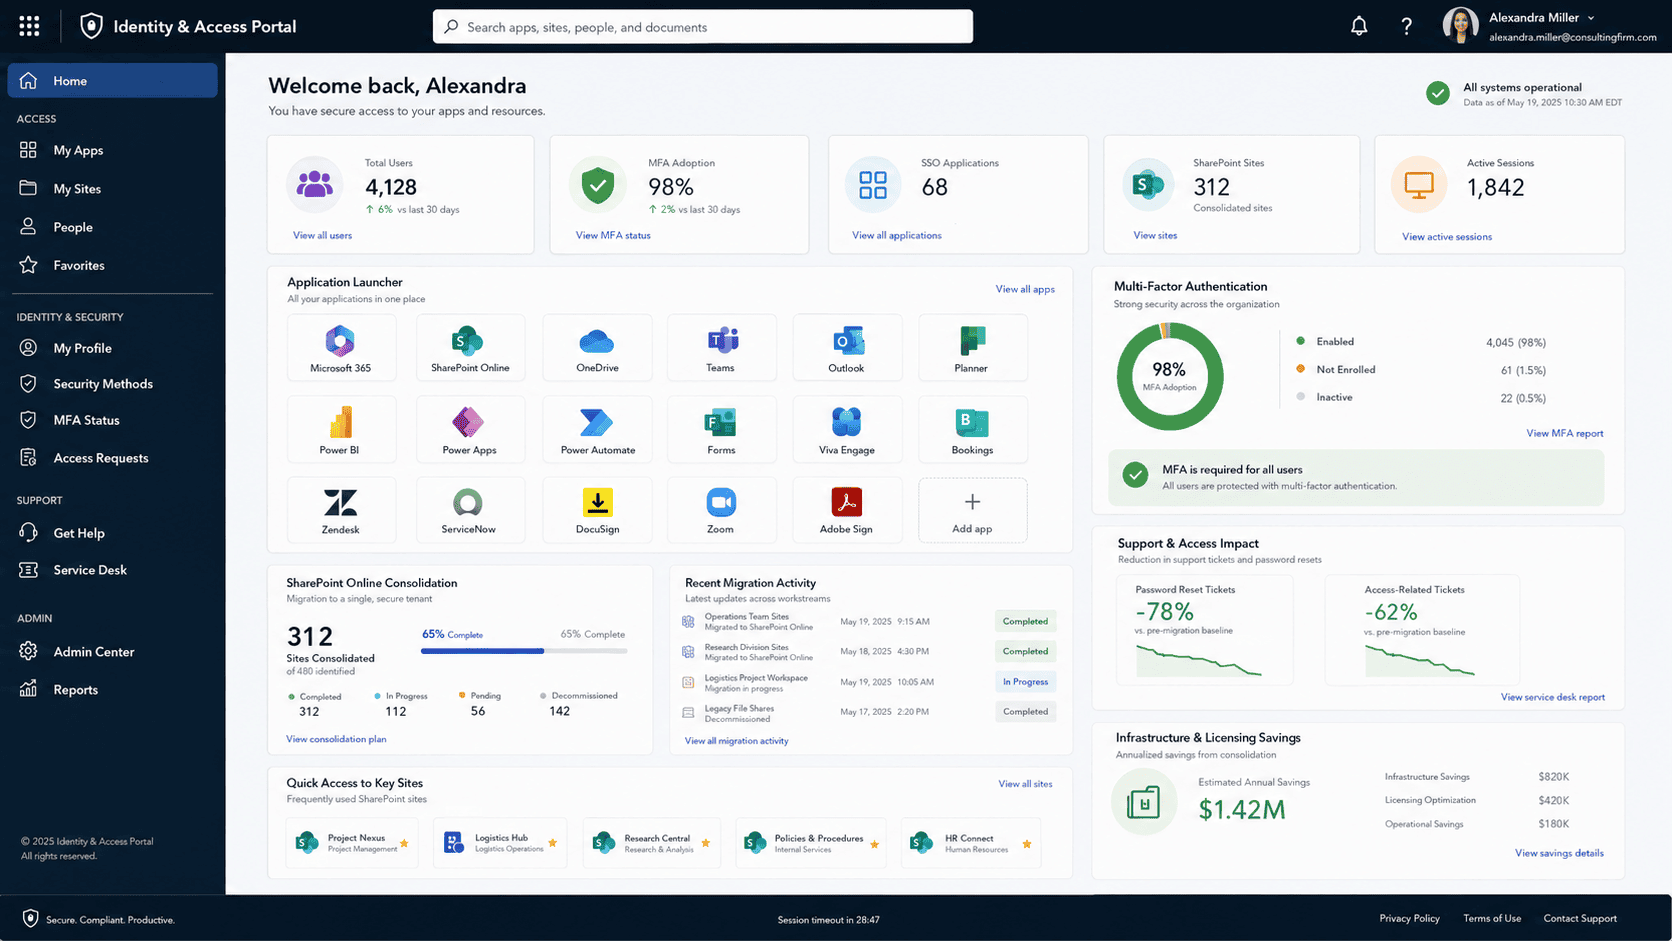This screenshot has height=941, width=1672.
Task: Open the OneDrive app tile
Action: [597, 348]
